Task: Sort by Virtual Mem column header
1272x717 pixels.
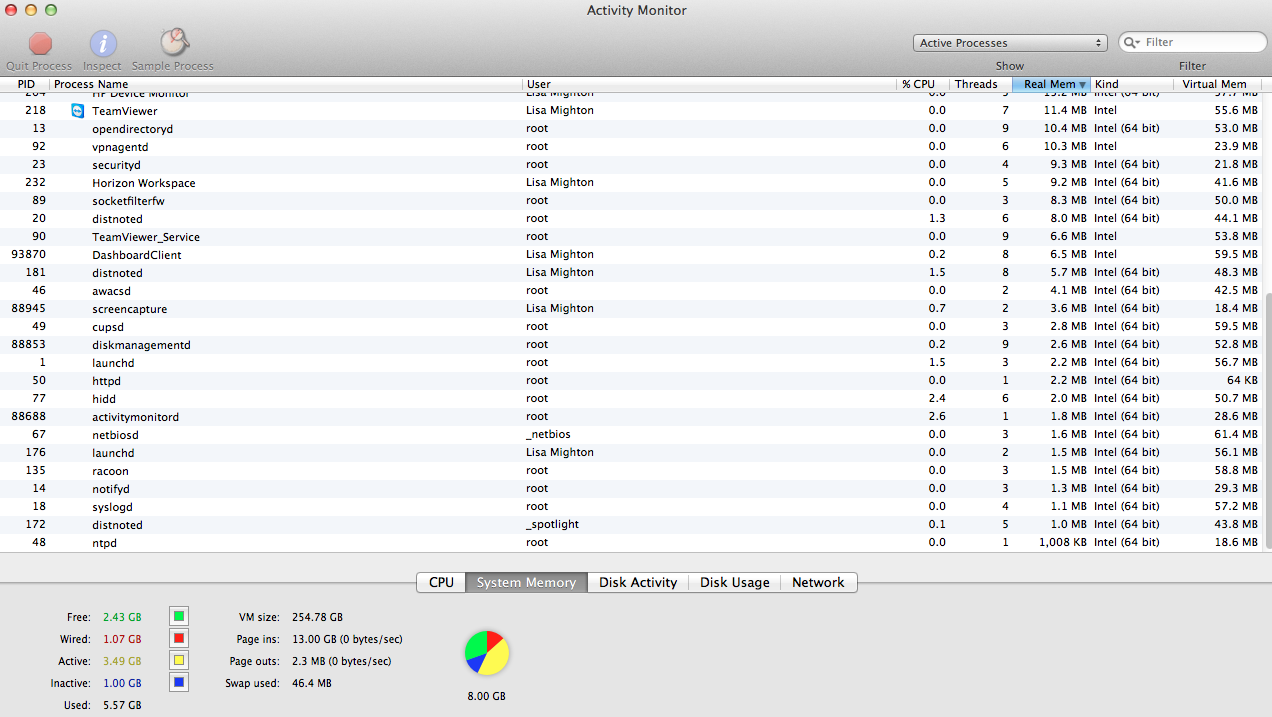Action: click(1217, 85)
